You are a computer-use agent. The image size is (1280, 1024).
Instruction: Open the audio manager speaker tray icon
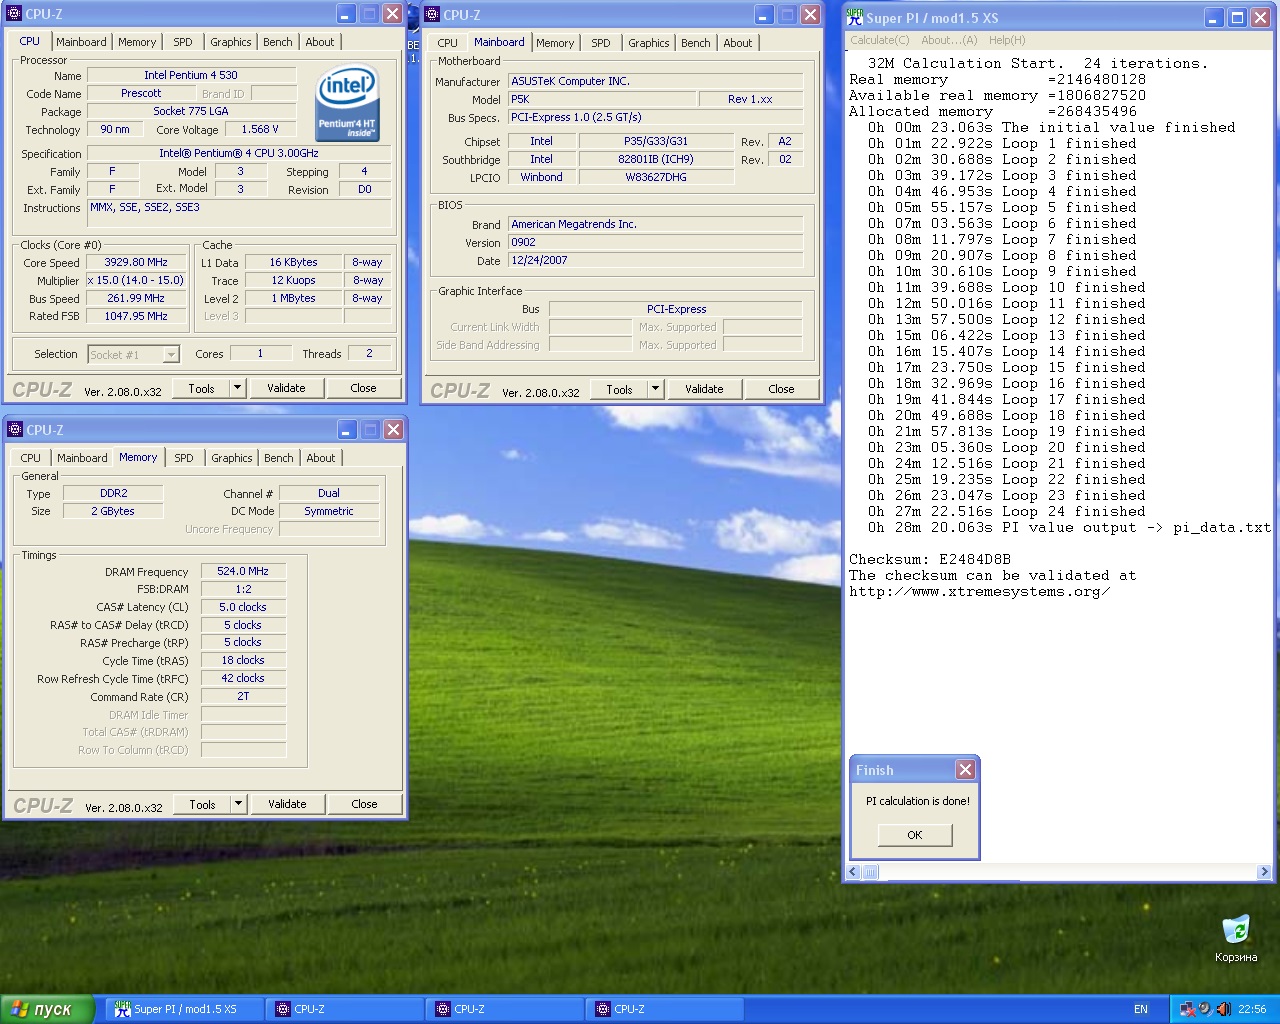pyautogui.click(x=1205, y=1009)
